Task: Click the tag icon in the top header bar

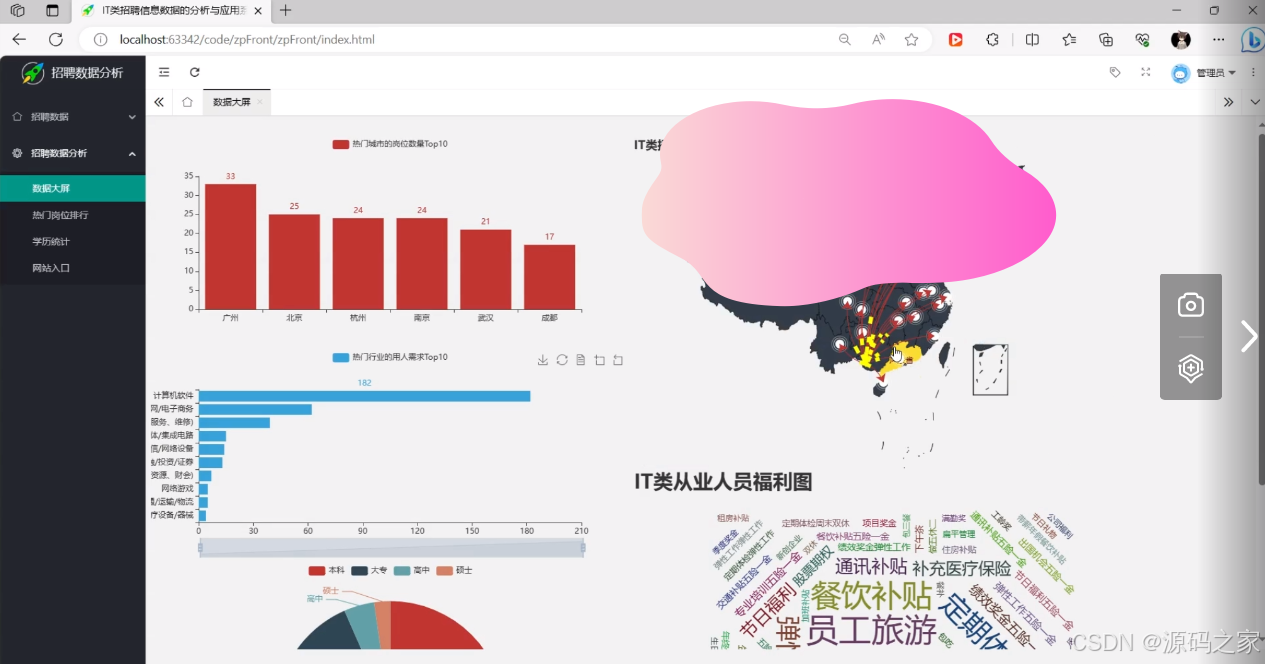Action: 1115,72
